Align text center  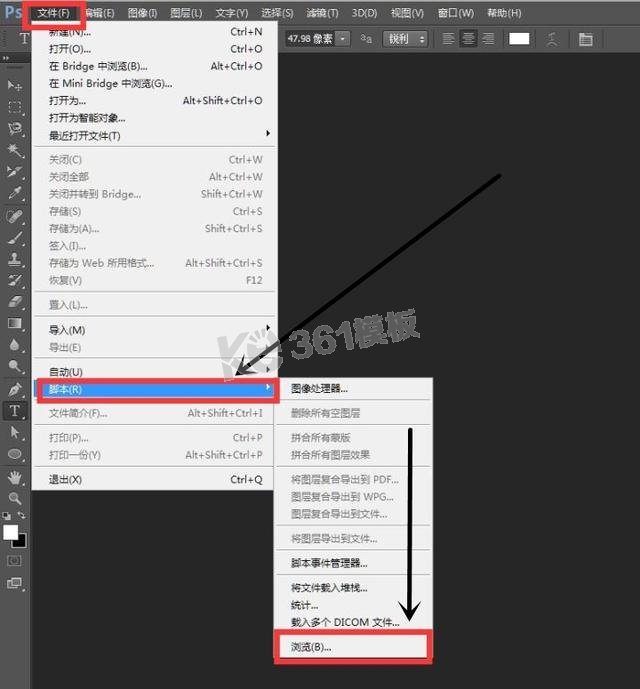point(468,39)
